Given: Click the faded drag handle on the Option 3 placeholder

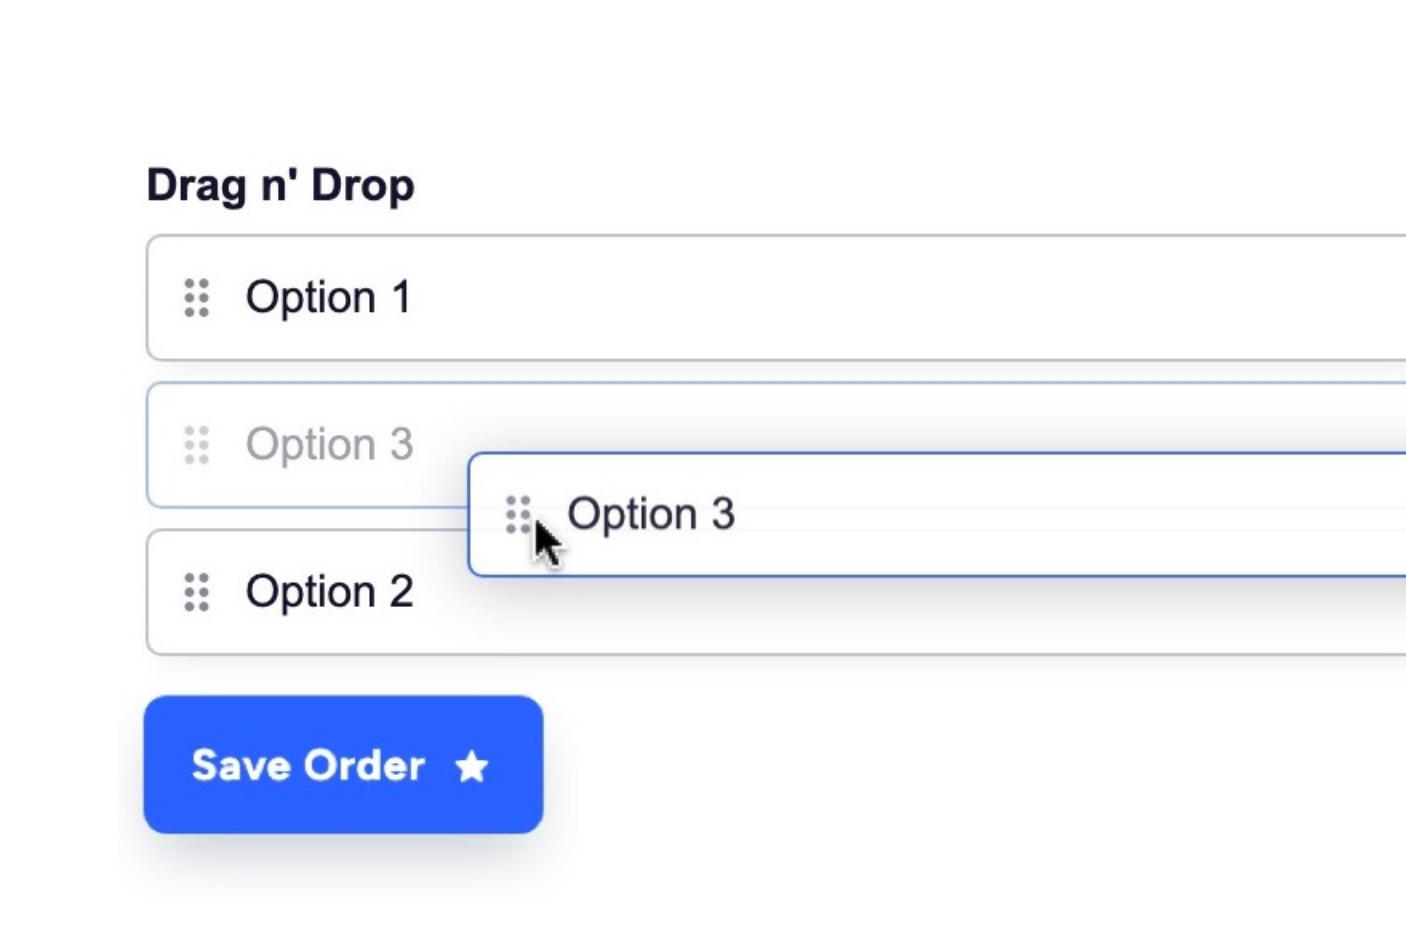Looking at the screenshot, I should point(196,443).
